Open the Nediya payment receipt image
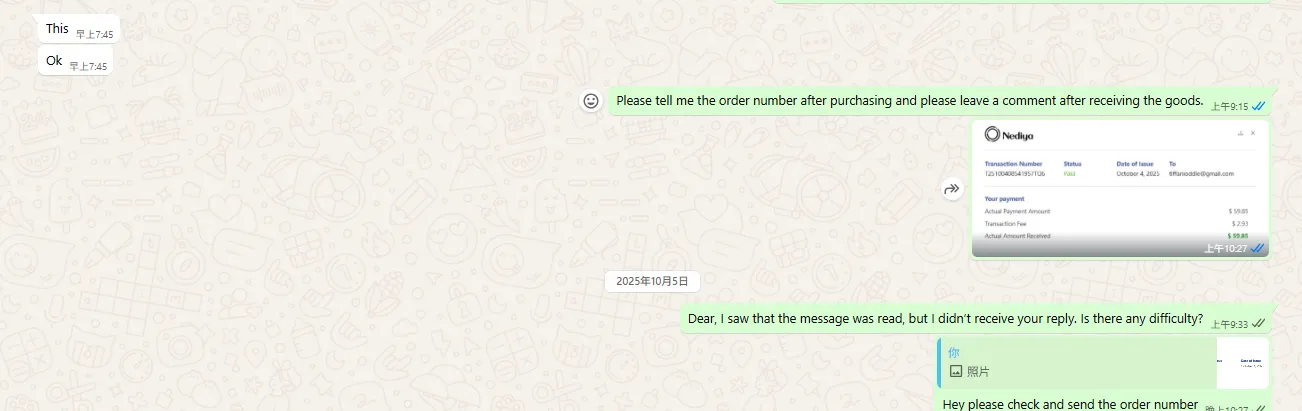Screen dimensions: 1302x411 click(x=1120, y=189)
